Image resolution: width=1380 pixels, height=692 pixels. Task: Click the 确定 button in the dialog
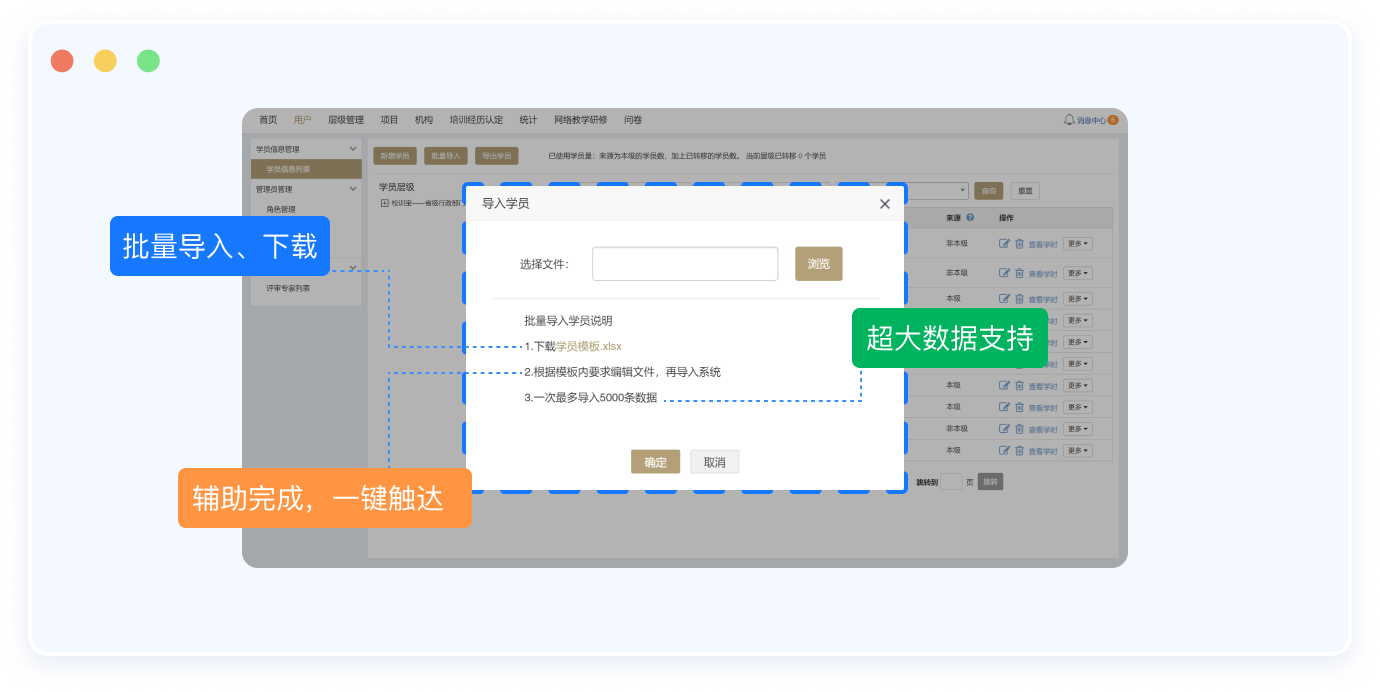[x=655, y=462]
